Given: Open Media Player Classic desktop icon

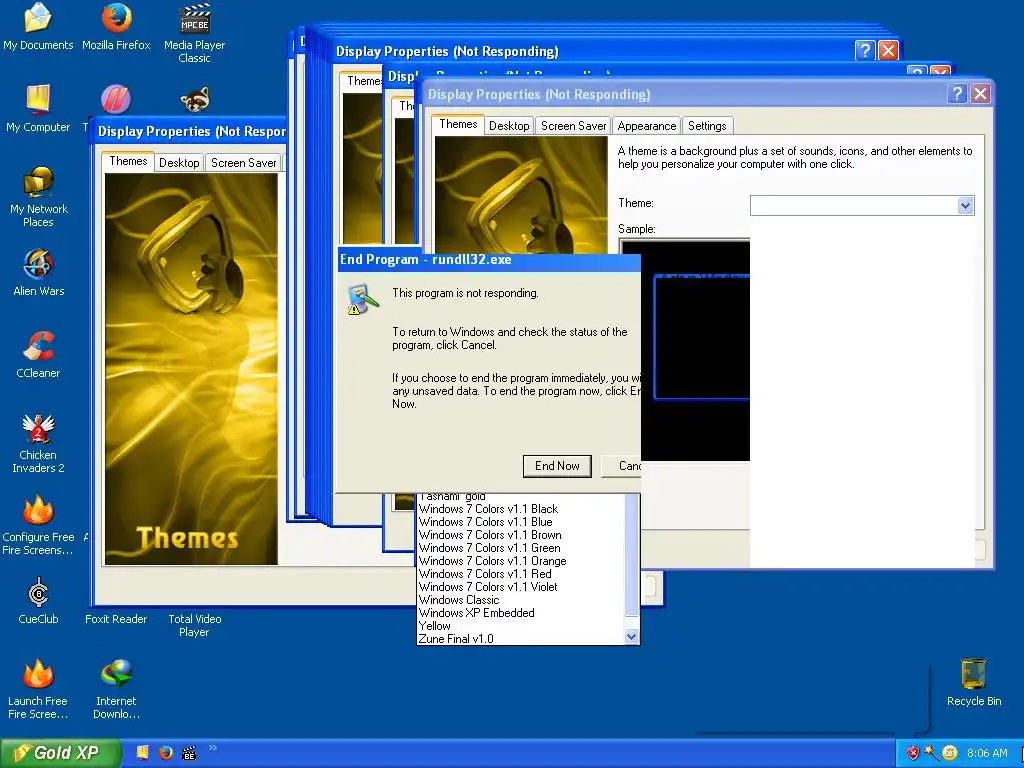Looking at the screenshot, I should click(x=195, y=33).
